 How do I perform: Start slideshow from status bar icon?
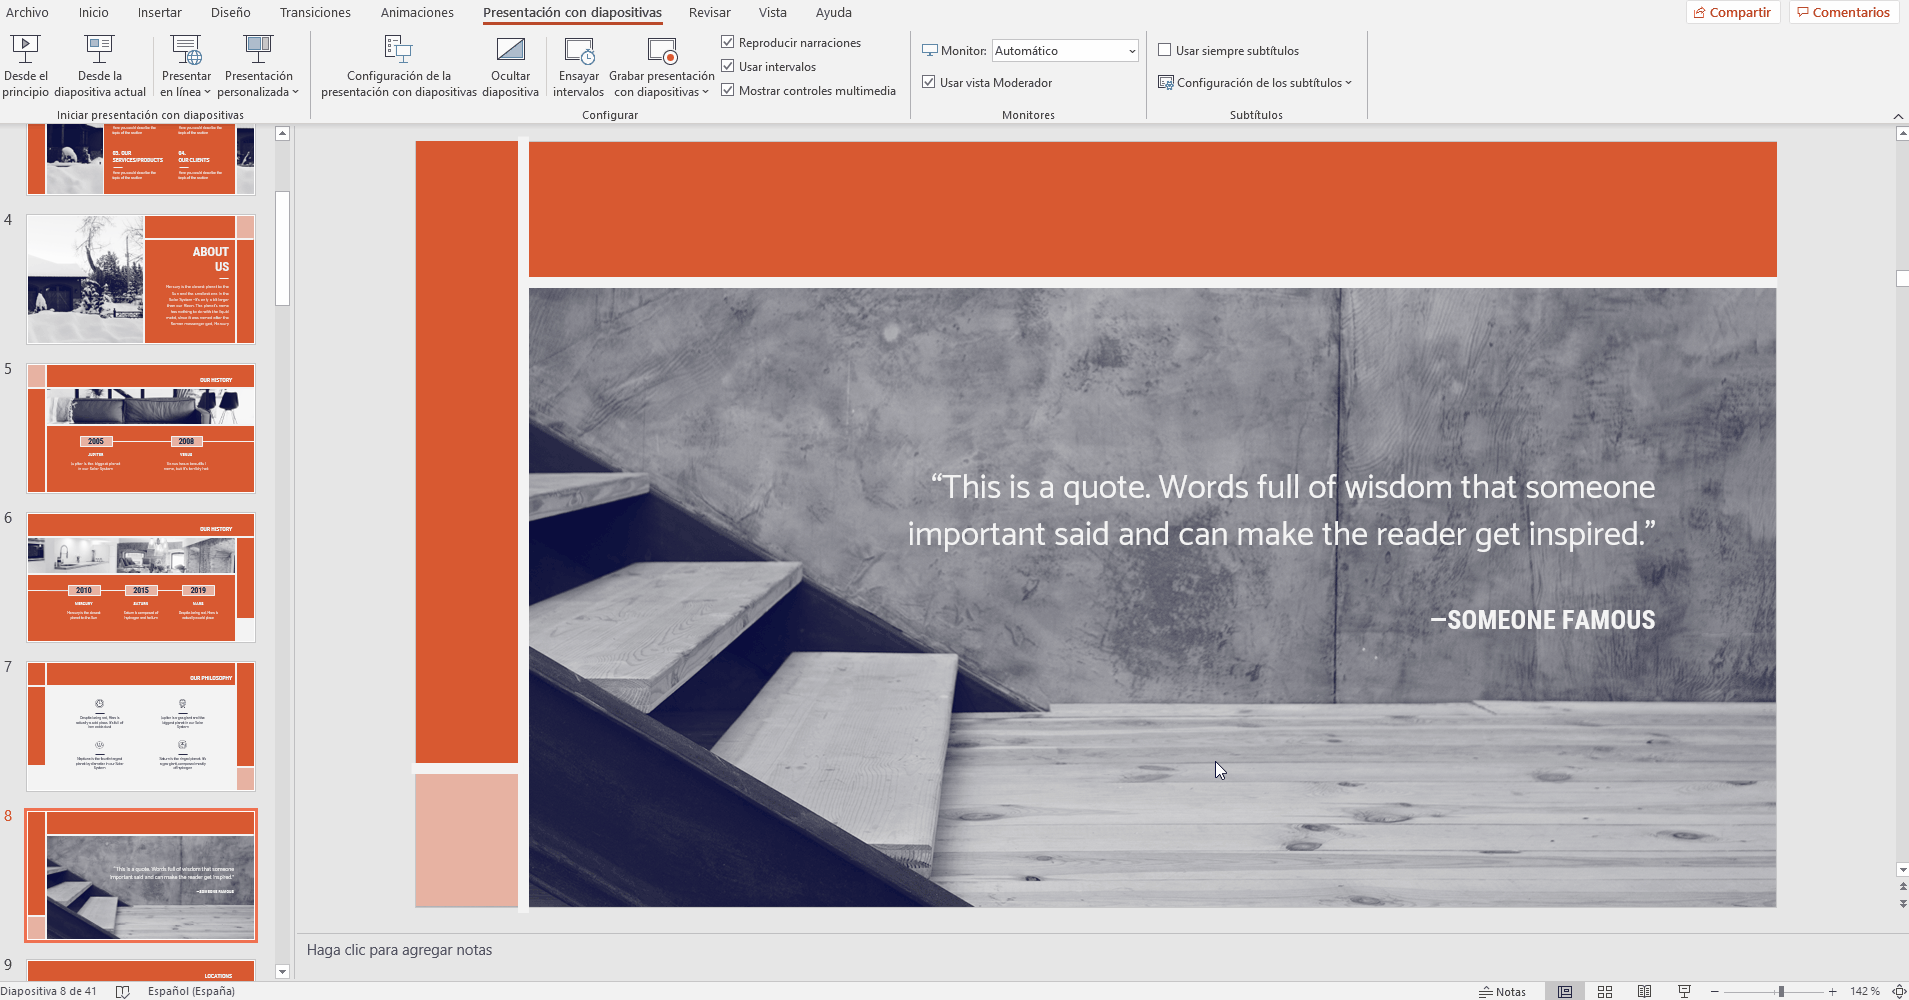pyautogui.click(x=1685, y=991)
